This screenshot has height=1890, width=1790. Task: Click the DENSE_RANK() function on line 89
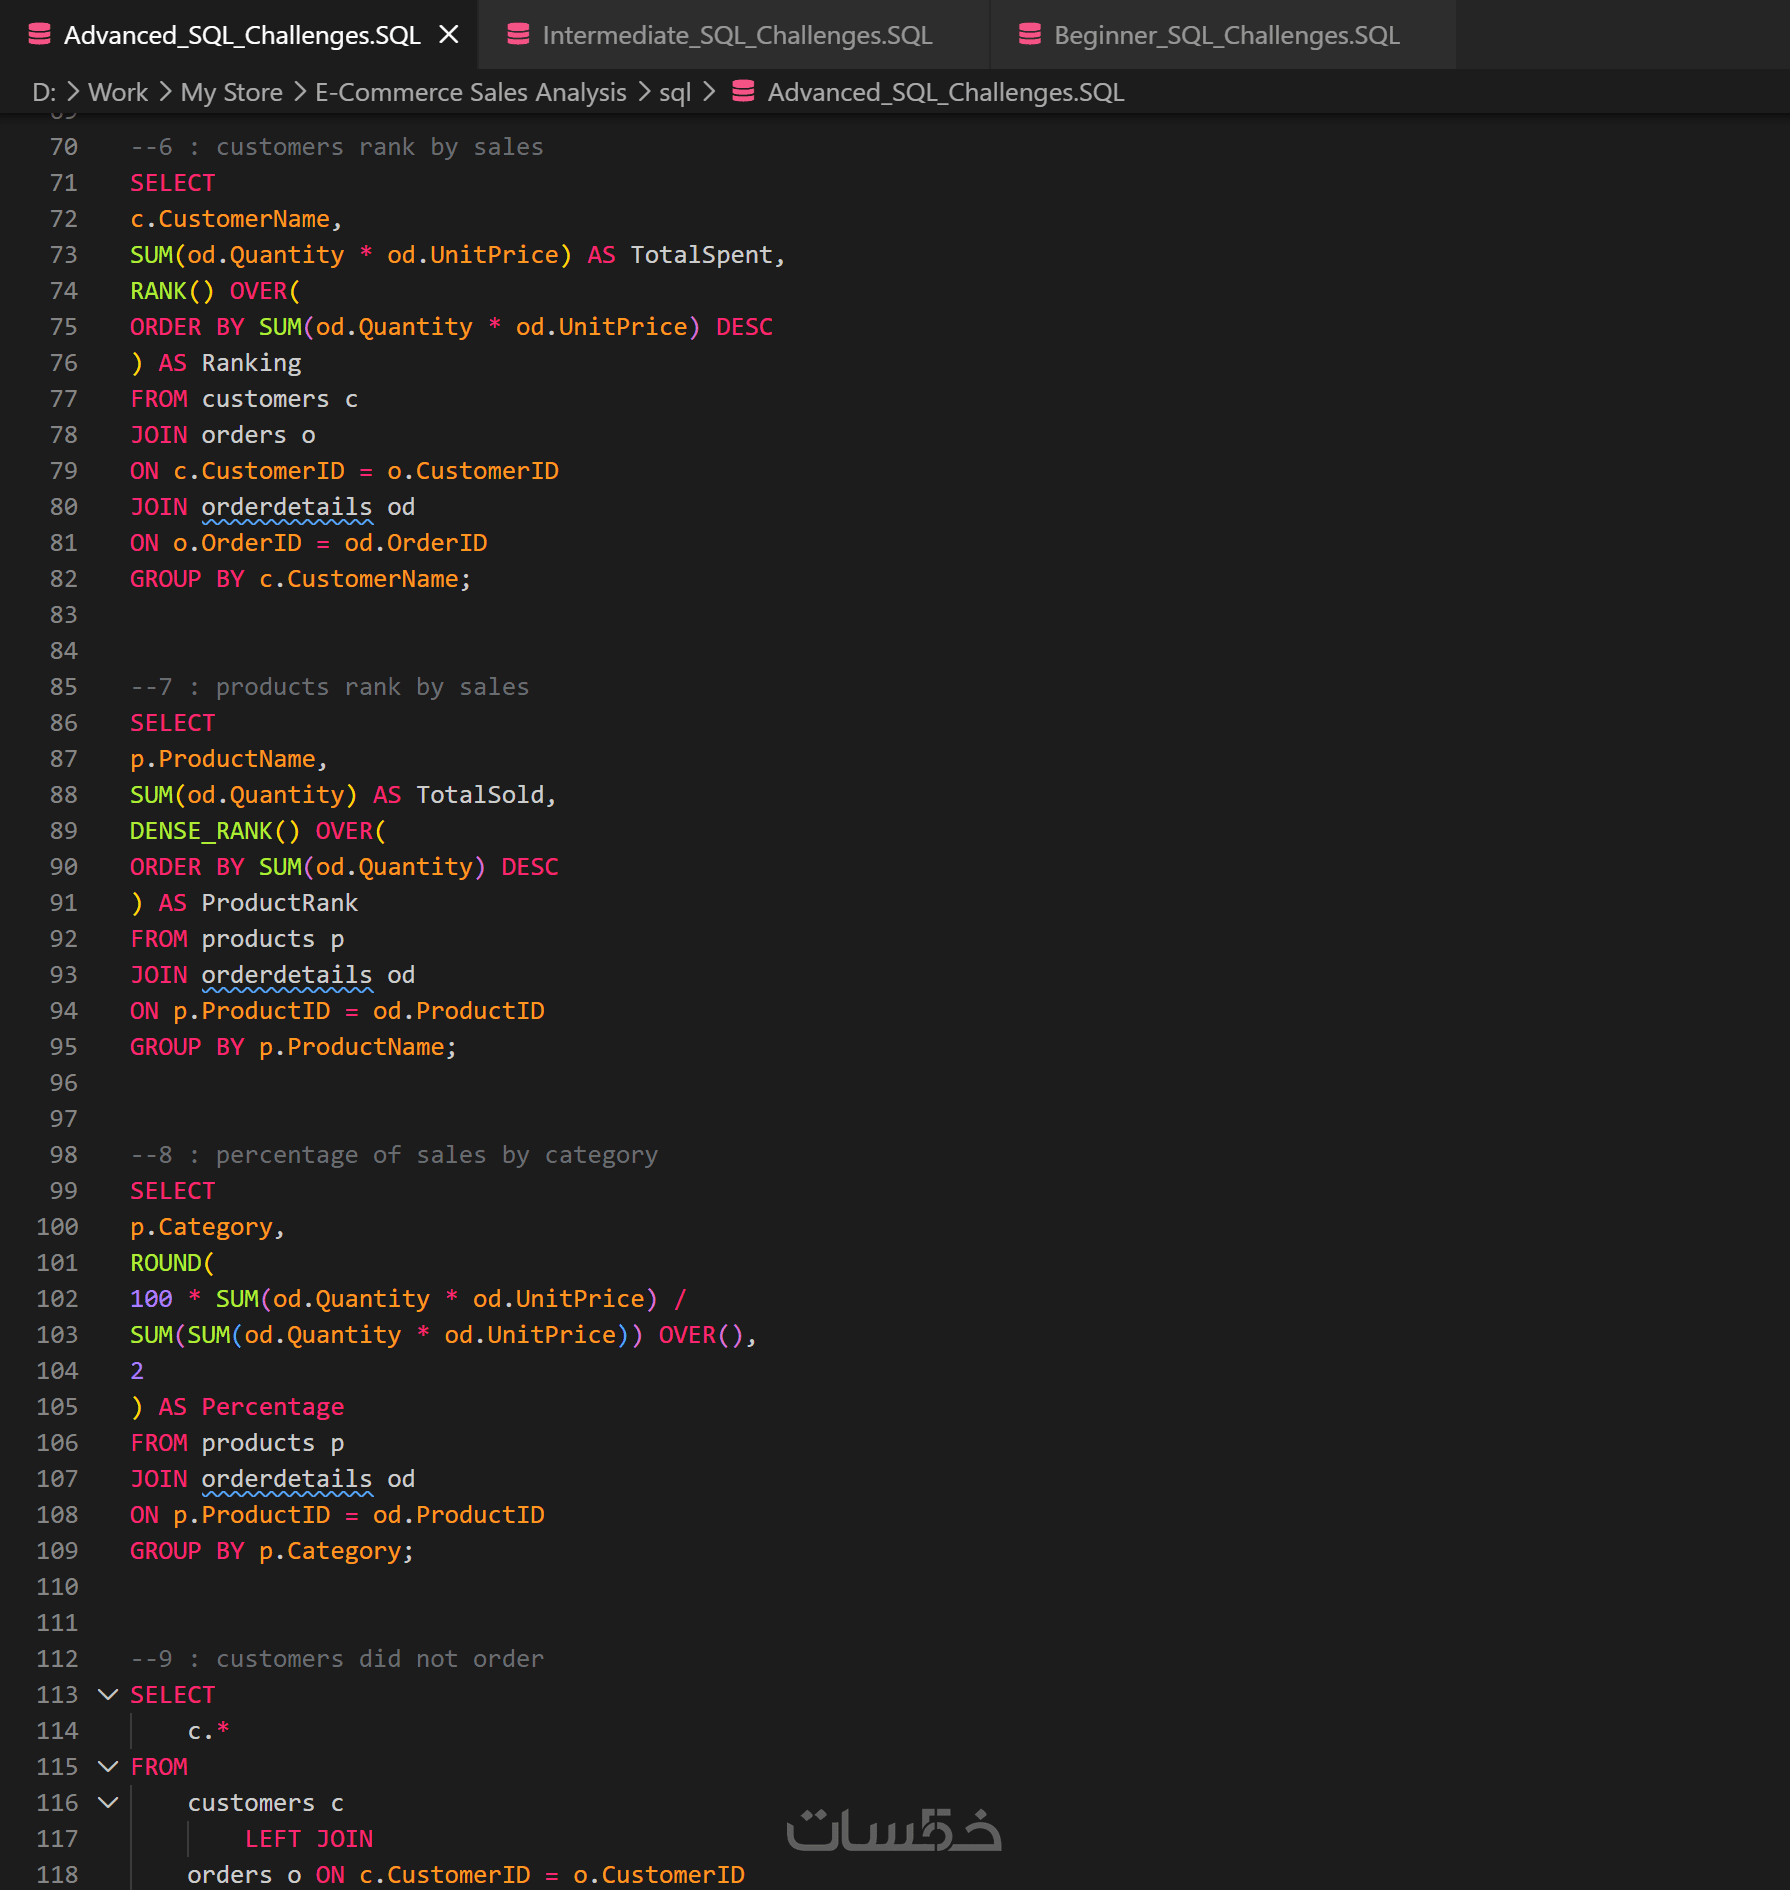point(215,831)
